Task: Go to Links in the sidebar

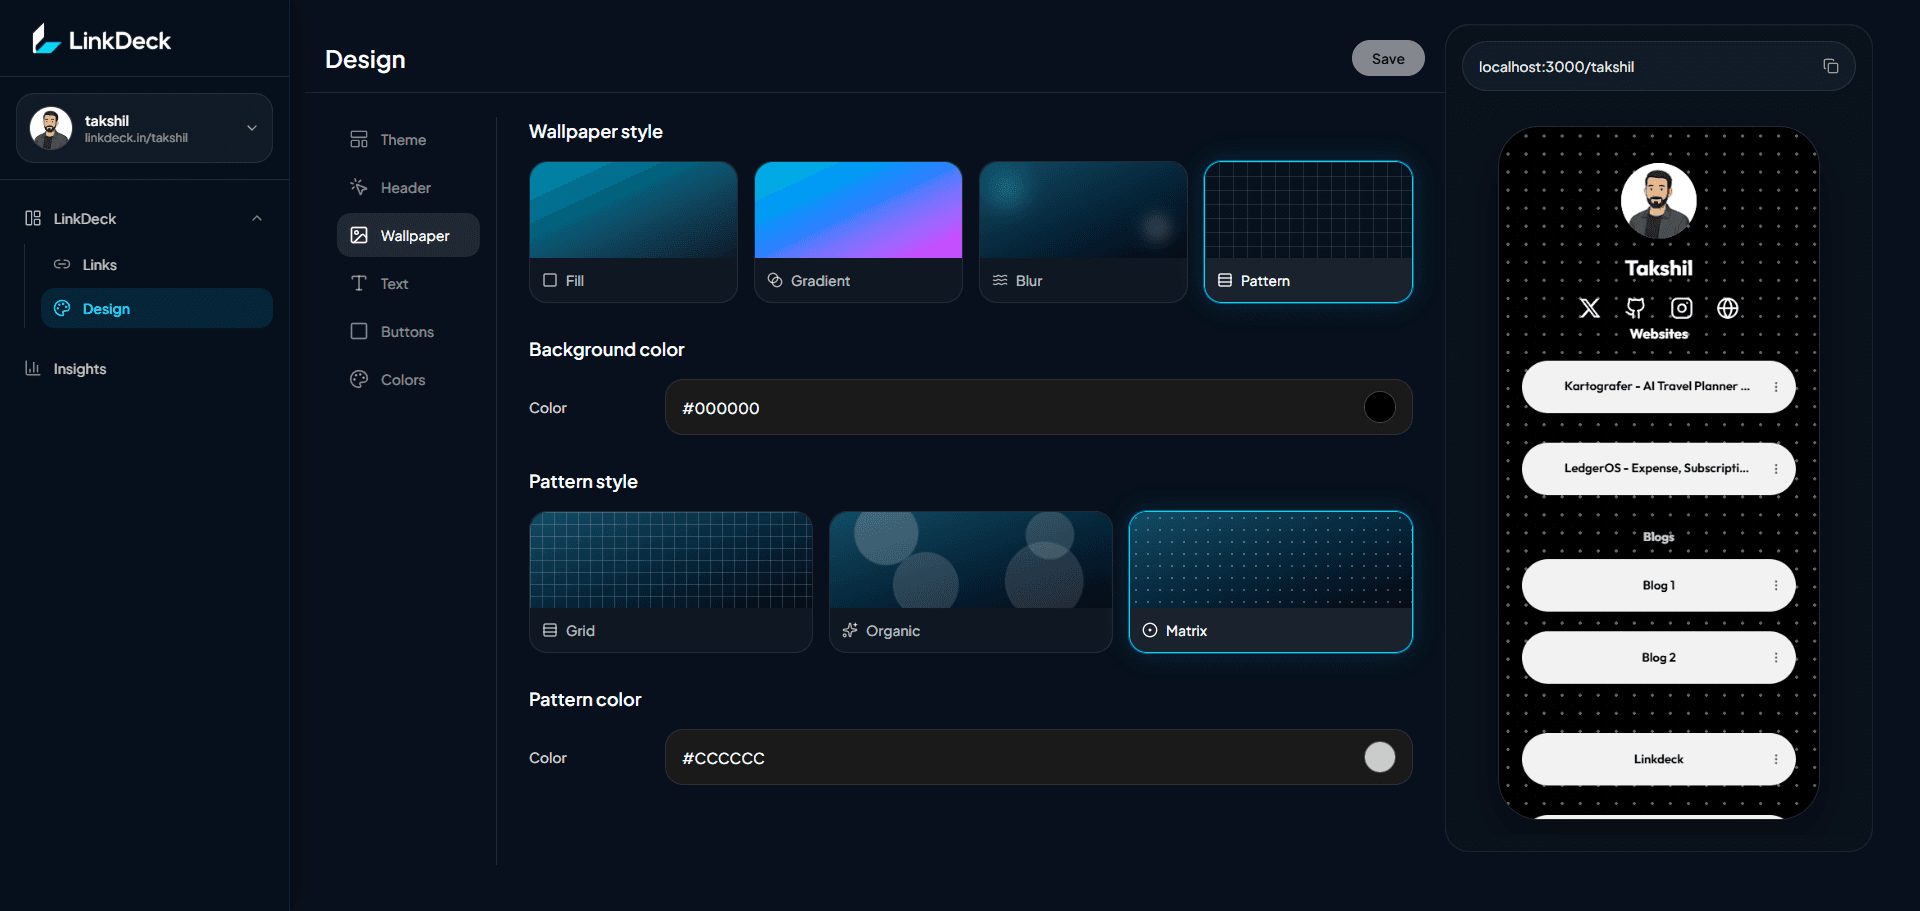Action: [157, 264]
